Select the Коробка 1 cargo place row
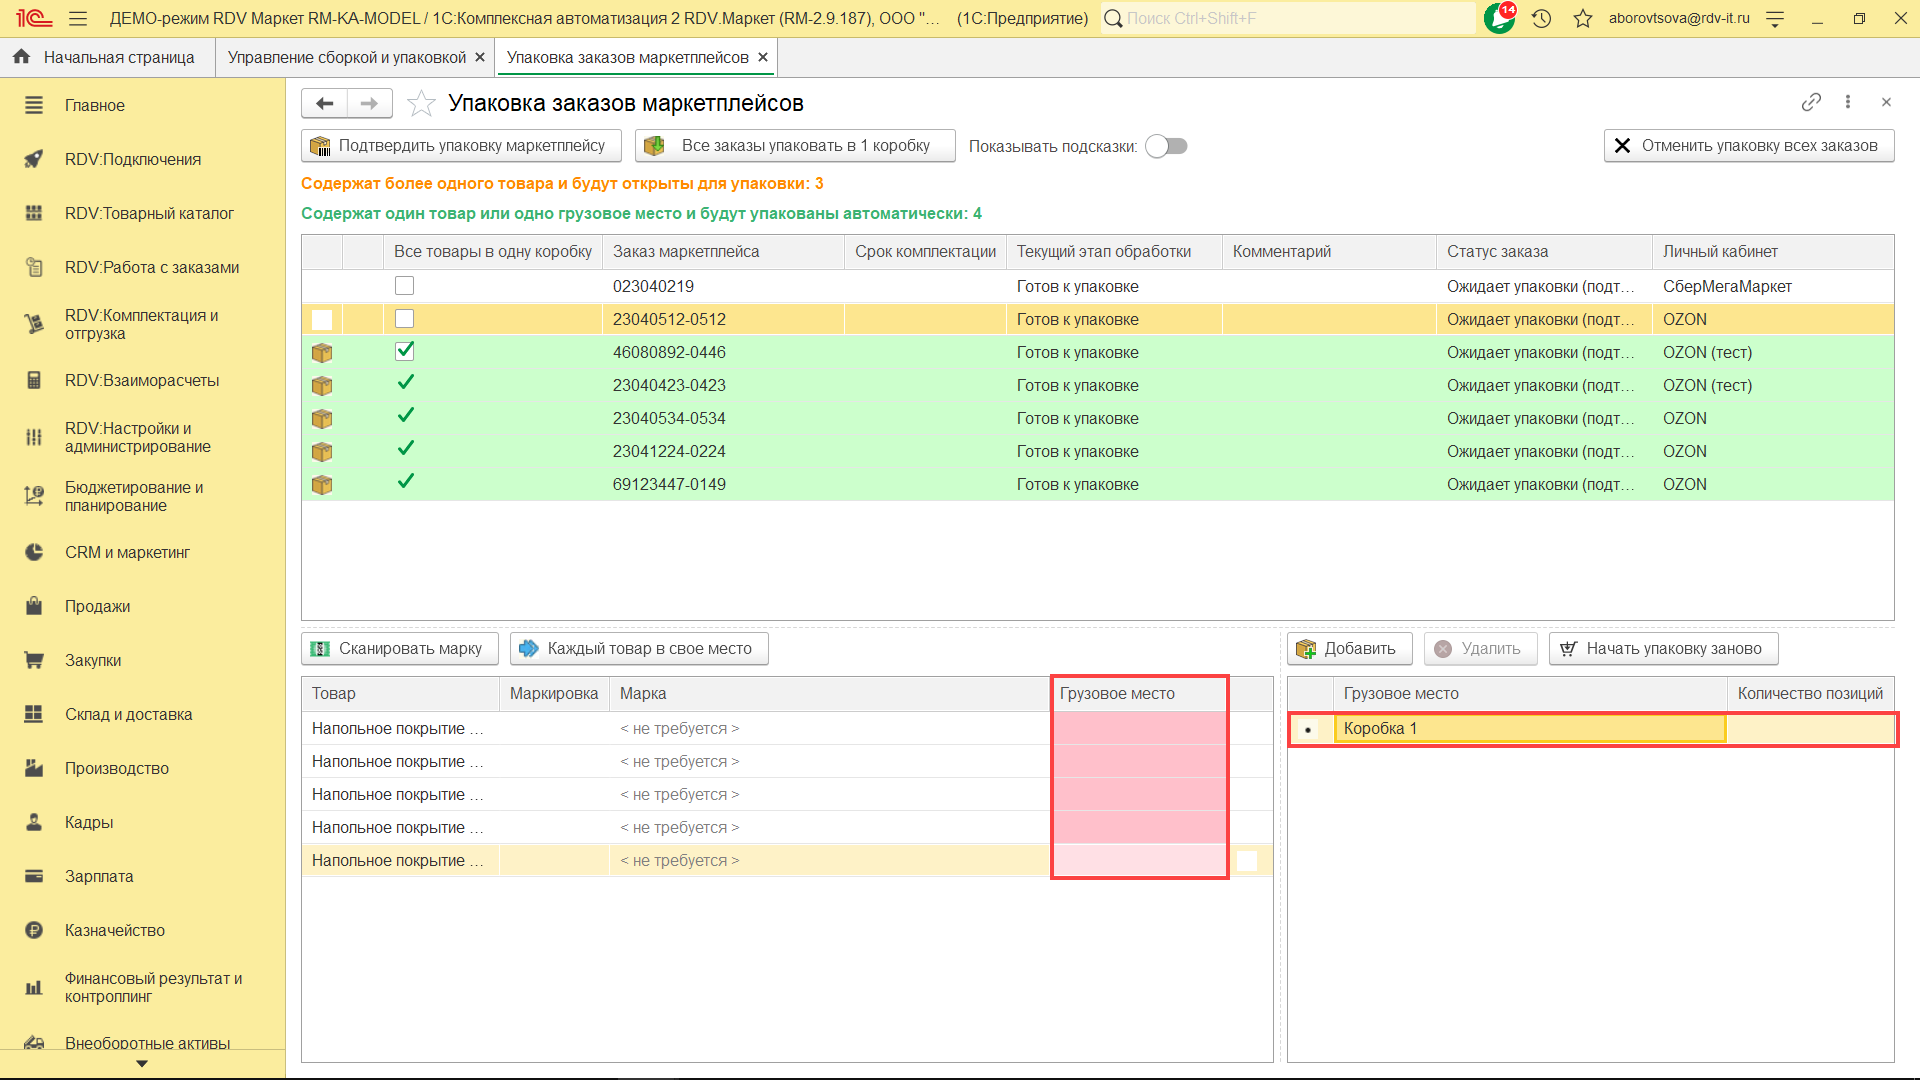 pyautogui.click(x=1529, y=728)
